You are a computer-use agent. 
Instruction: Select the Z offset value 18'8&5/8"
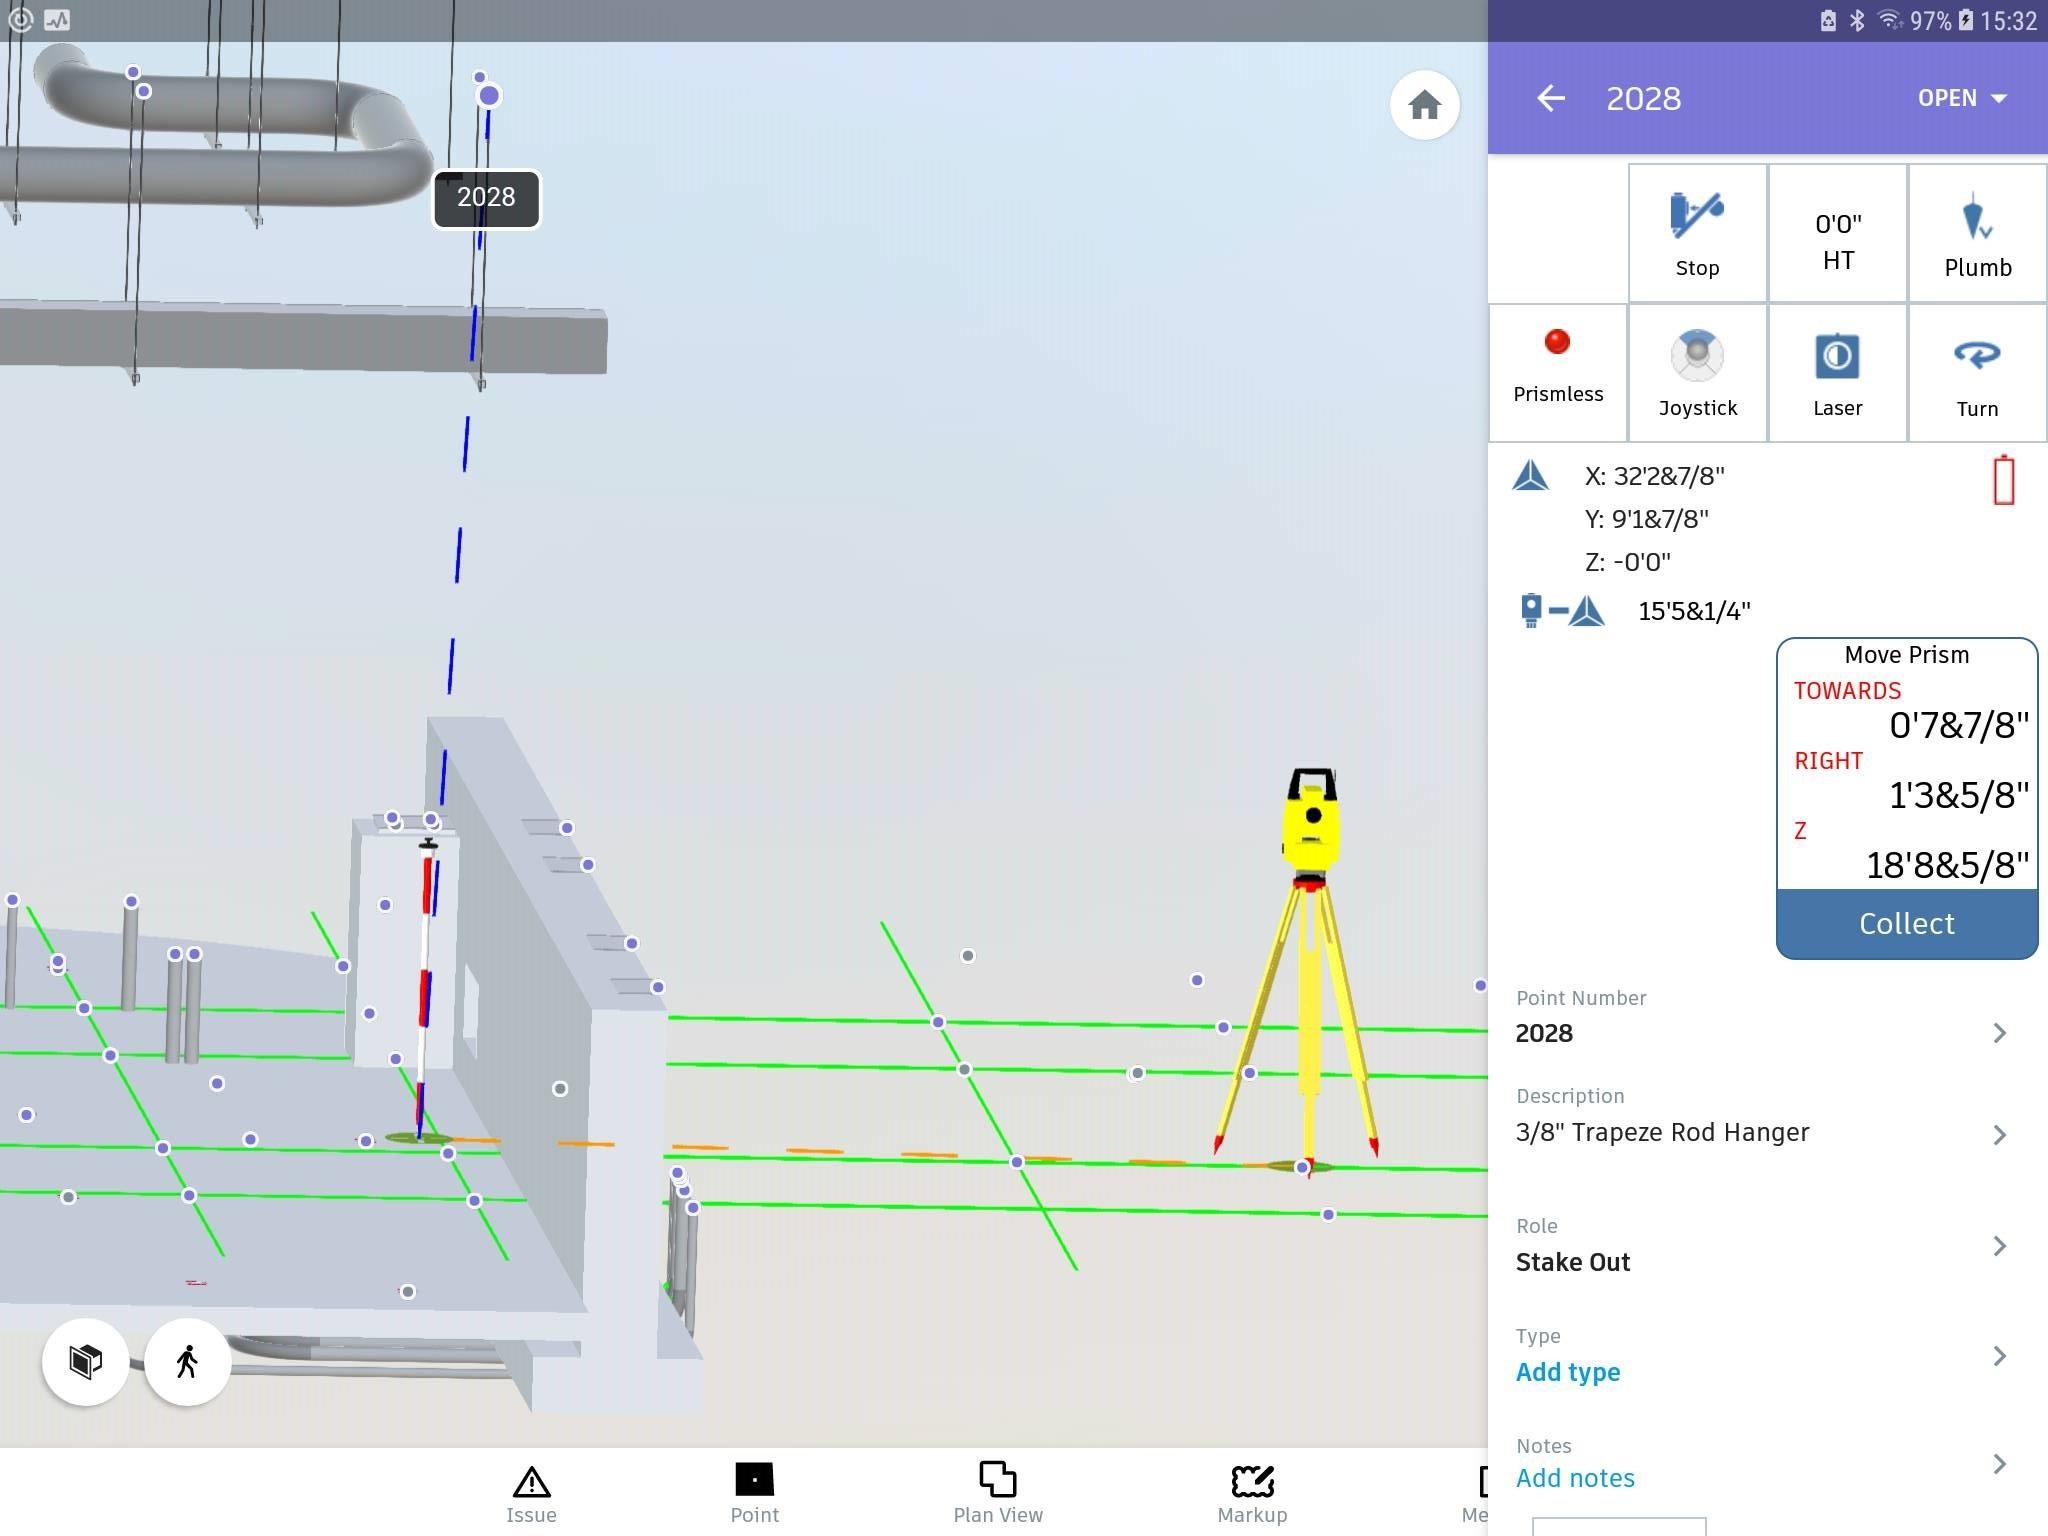pos(1947,866)
